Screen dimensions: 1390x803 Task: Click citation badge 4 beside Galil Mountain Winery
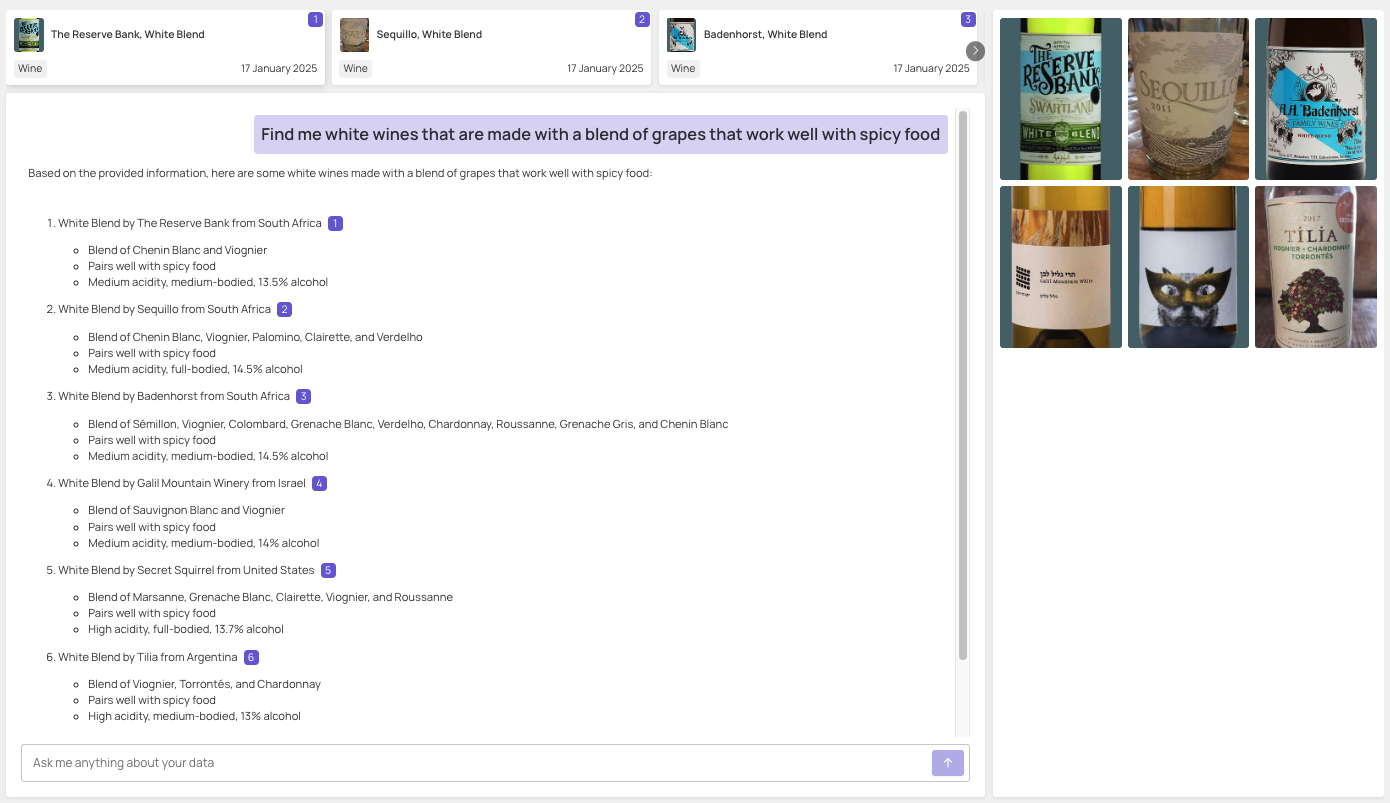point(319,484)
